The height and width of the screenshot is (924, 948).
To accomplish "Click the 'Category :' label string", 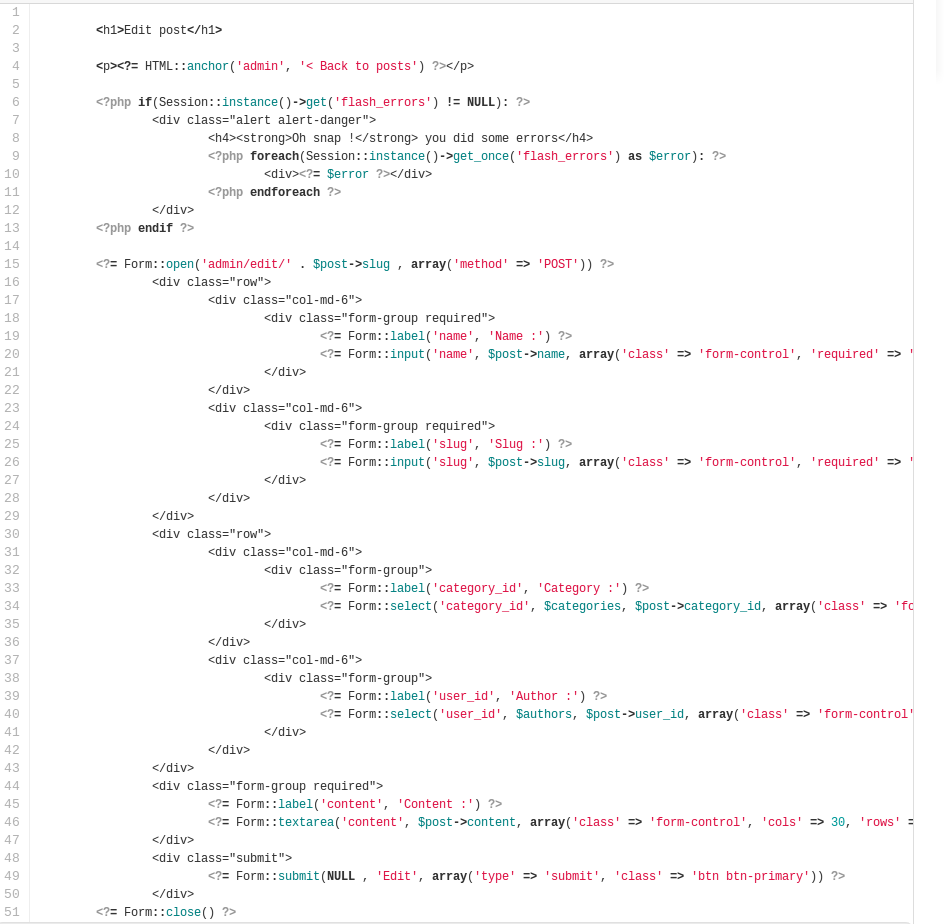I will (578, 588).
